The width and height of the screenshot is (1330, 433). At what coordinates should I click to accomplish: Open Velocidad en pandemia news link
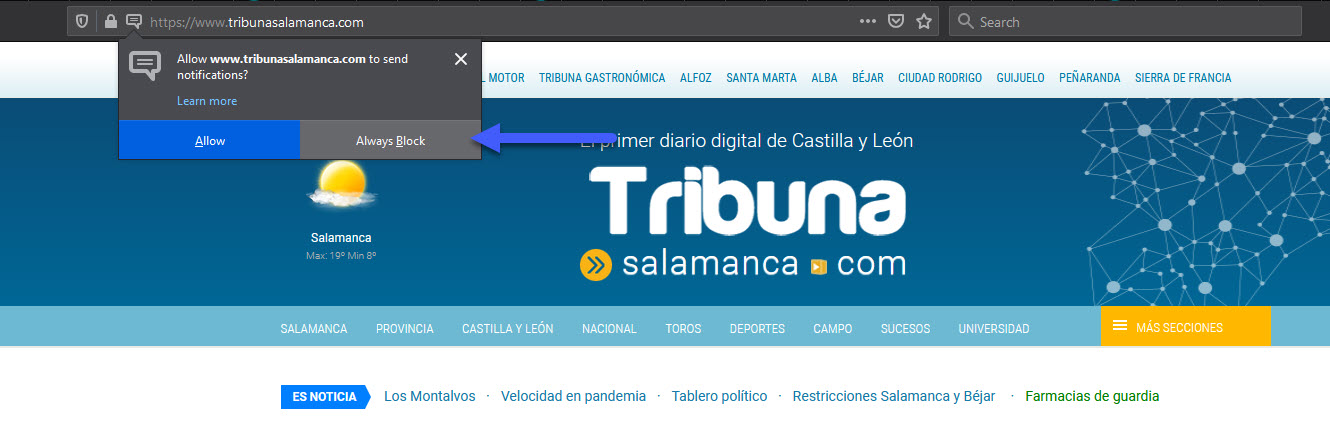coord(574,396)
